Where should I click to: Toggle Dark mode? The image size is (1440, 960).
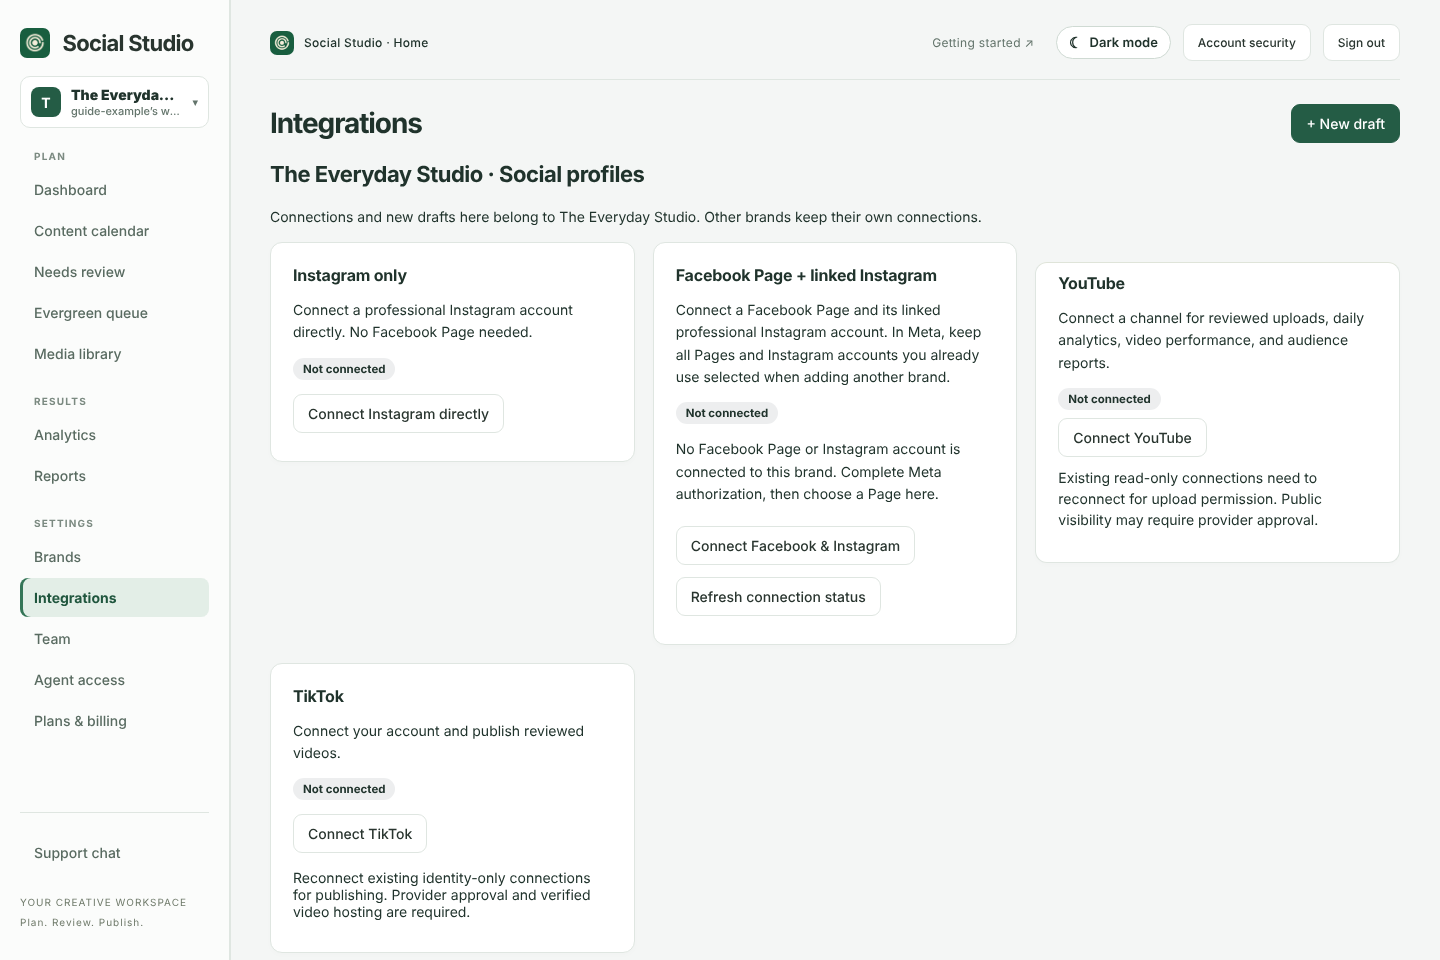pos(1113,43)
